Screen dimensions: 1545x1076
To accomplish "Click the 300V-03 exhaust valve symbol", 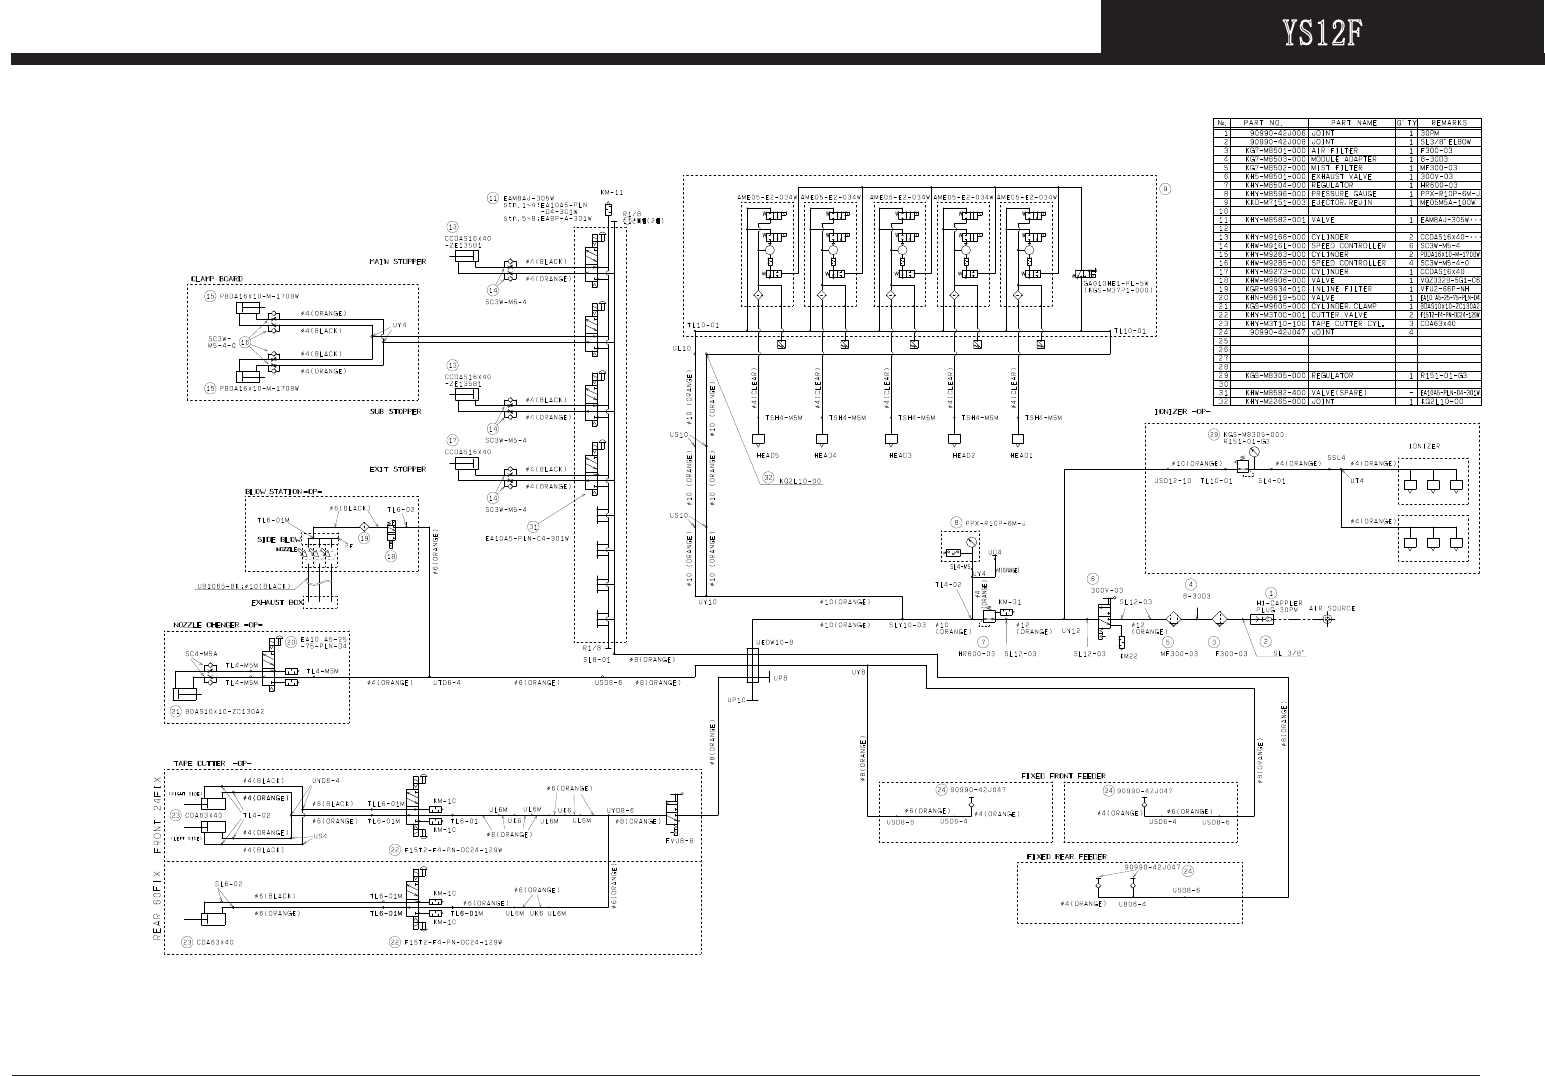I will [1105, 616].
